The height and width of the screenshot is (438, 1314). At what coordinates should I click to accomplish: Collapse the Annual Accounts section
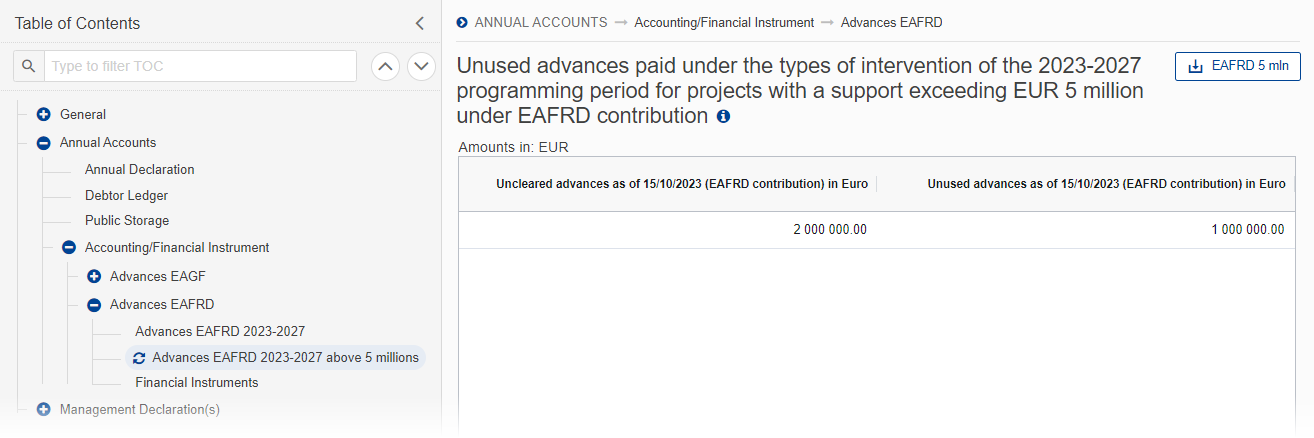pyautogui.click(x=43, y=143)
